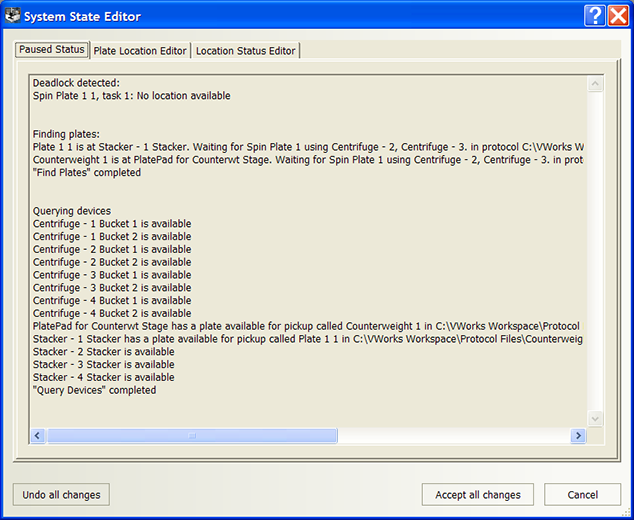Viewport: 634px width, 520px height.
Task: Cancel the System State Editor dialog
Action: [582, 495]
